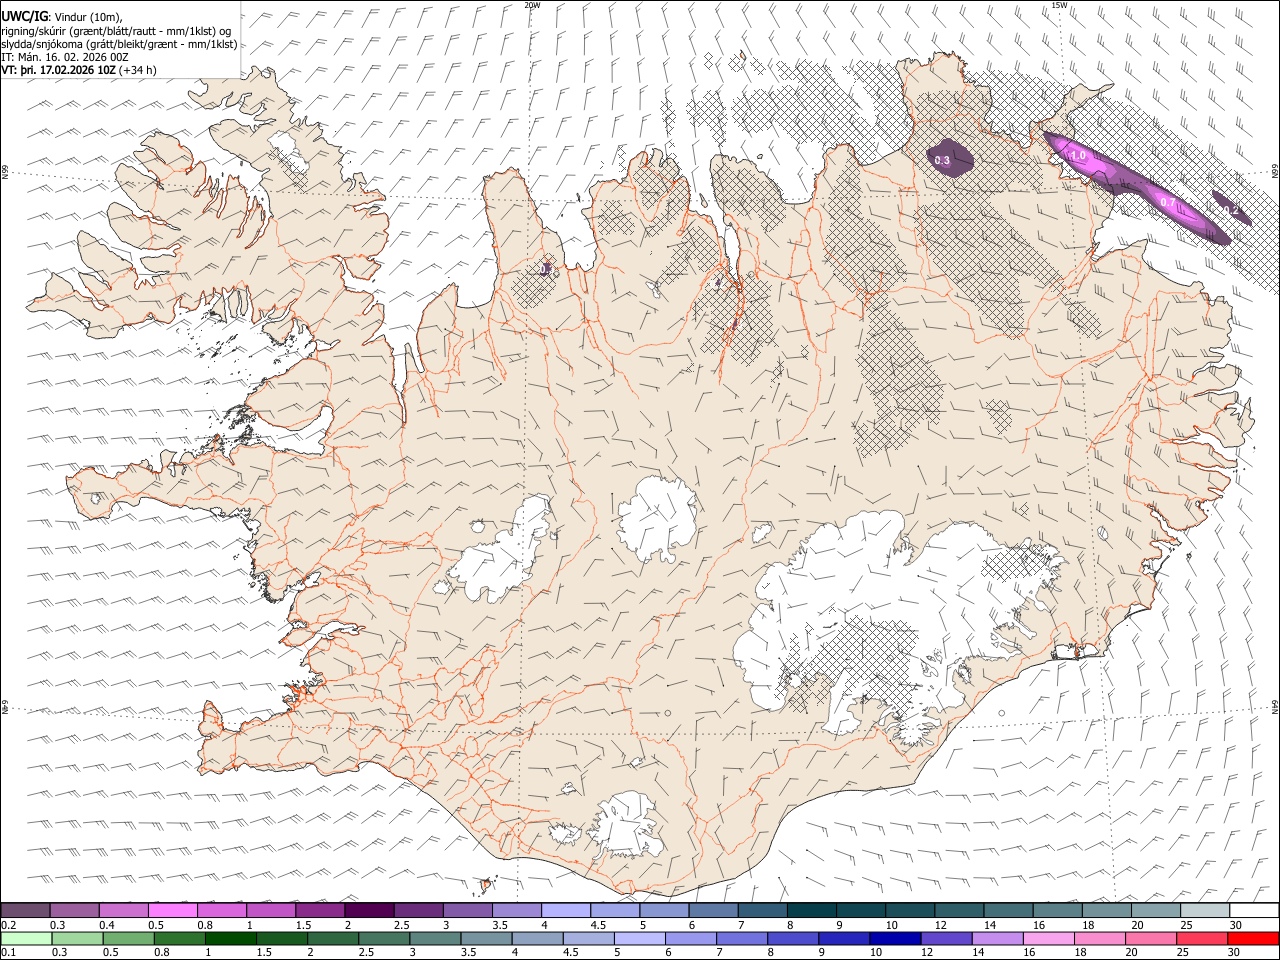Screen dimensions: 1280x960
Task: Pick bottom-row blue swatch starting at 7
Action: click(741, 938)
